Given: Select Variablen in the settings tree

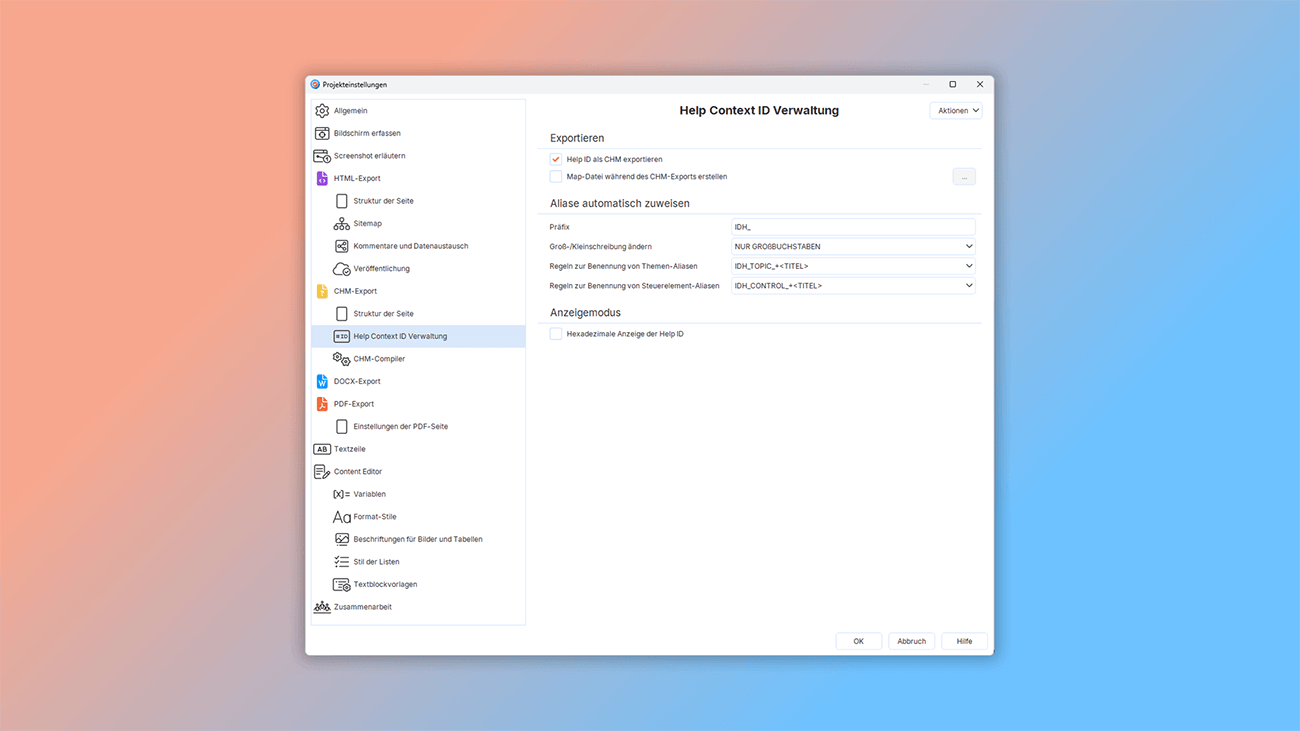Looking at the screenshot, I should click(x=369, y=494).
